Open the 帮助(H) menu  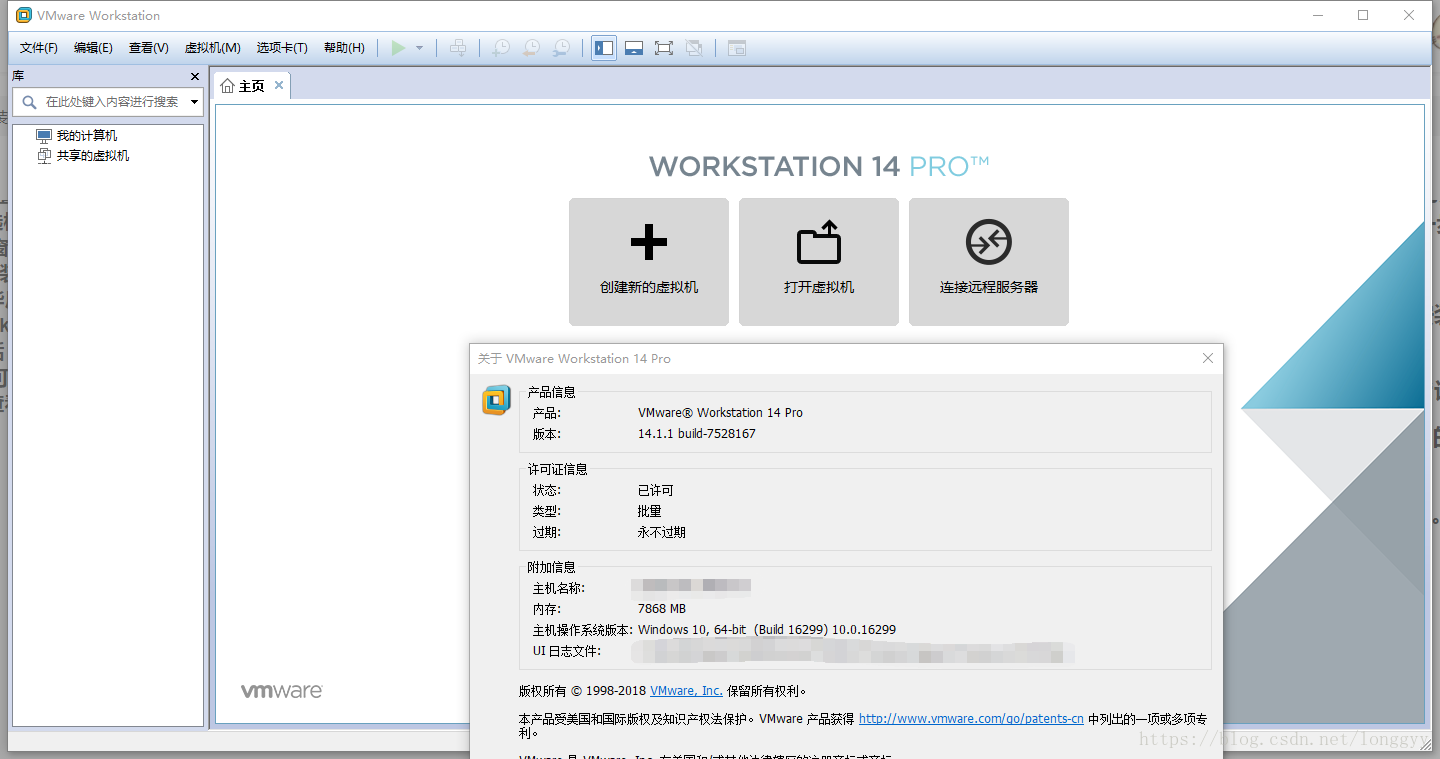(x=344, y=48)
